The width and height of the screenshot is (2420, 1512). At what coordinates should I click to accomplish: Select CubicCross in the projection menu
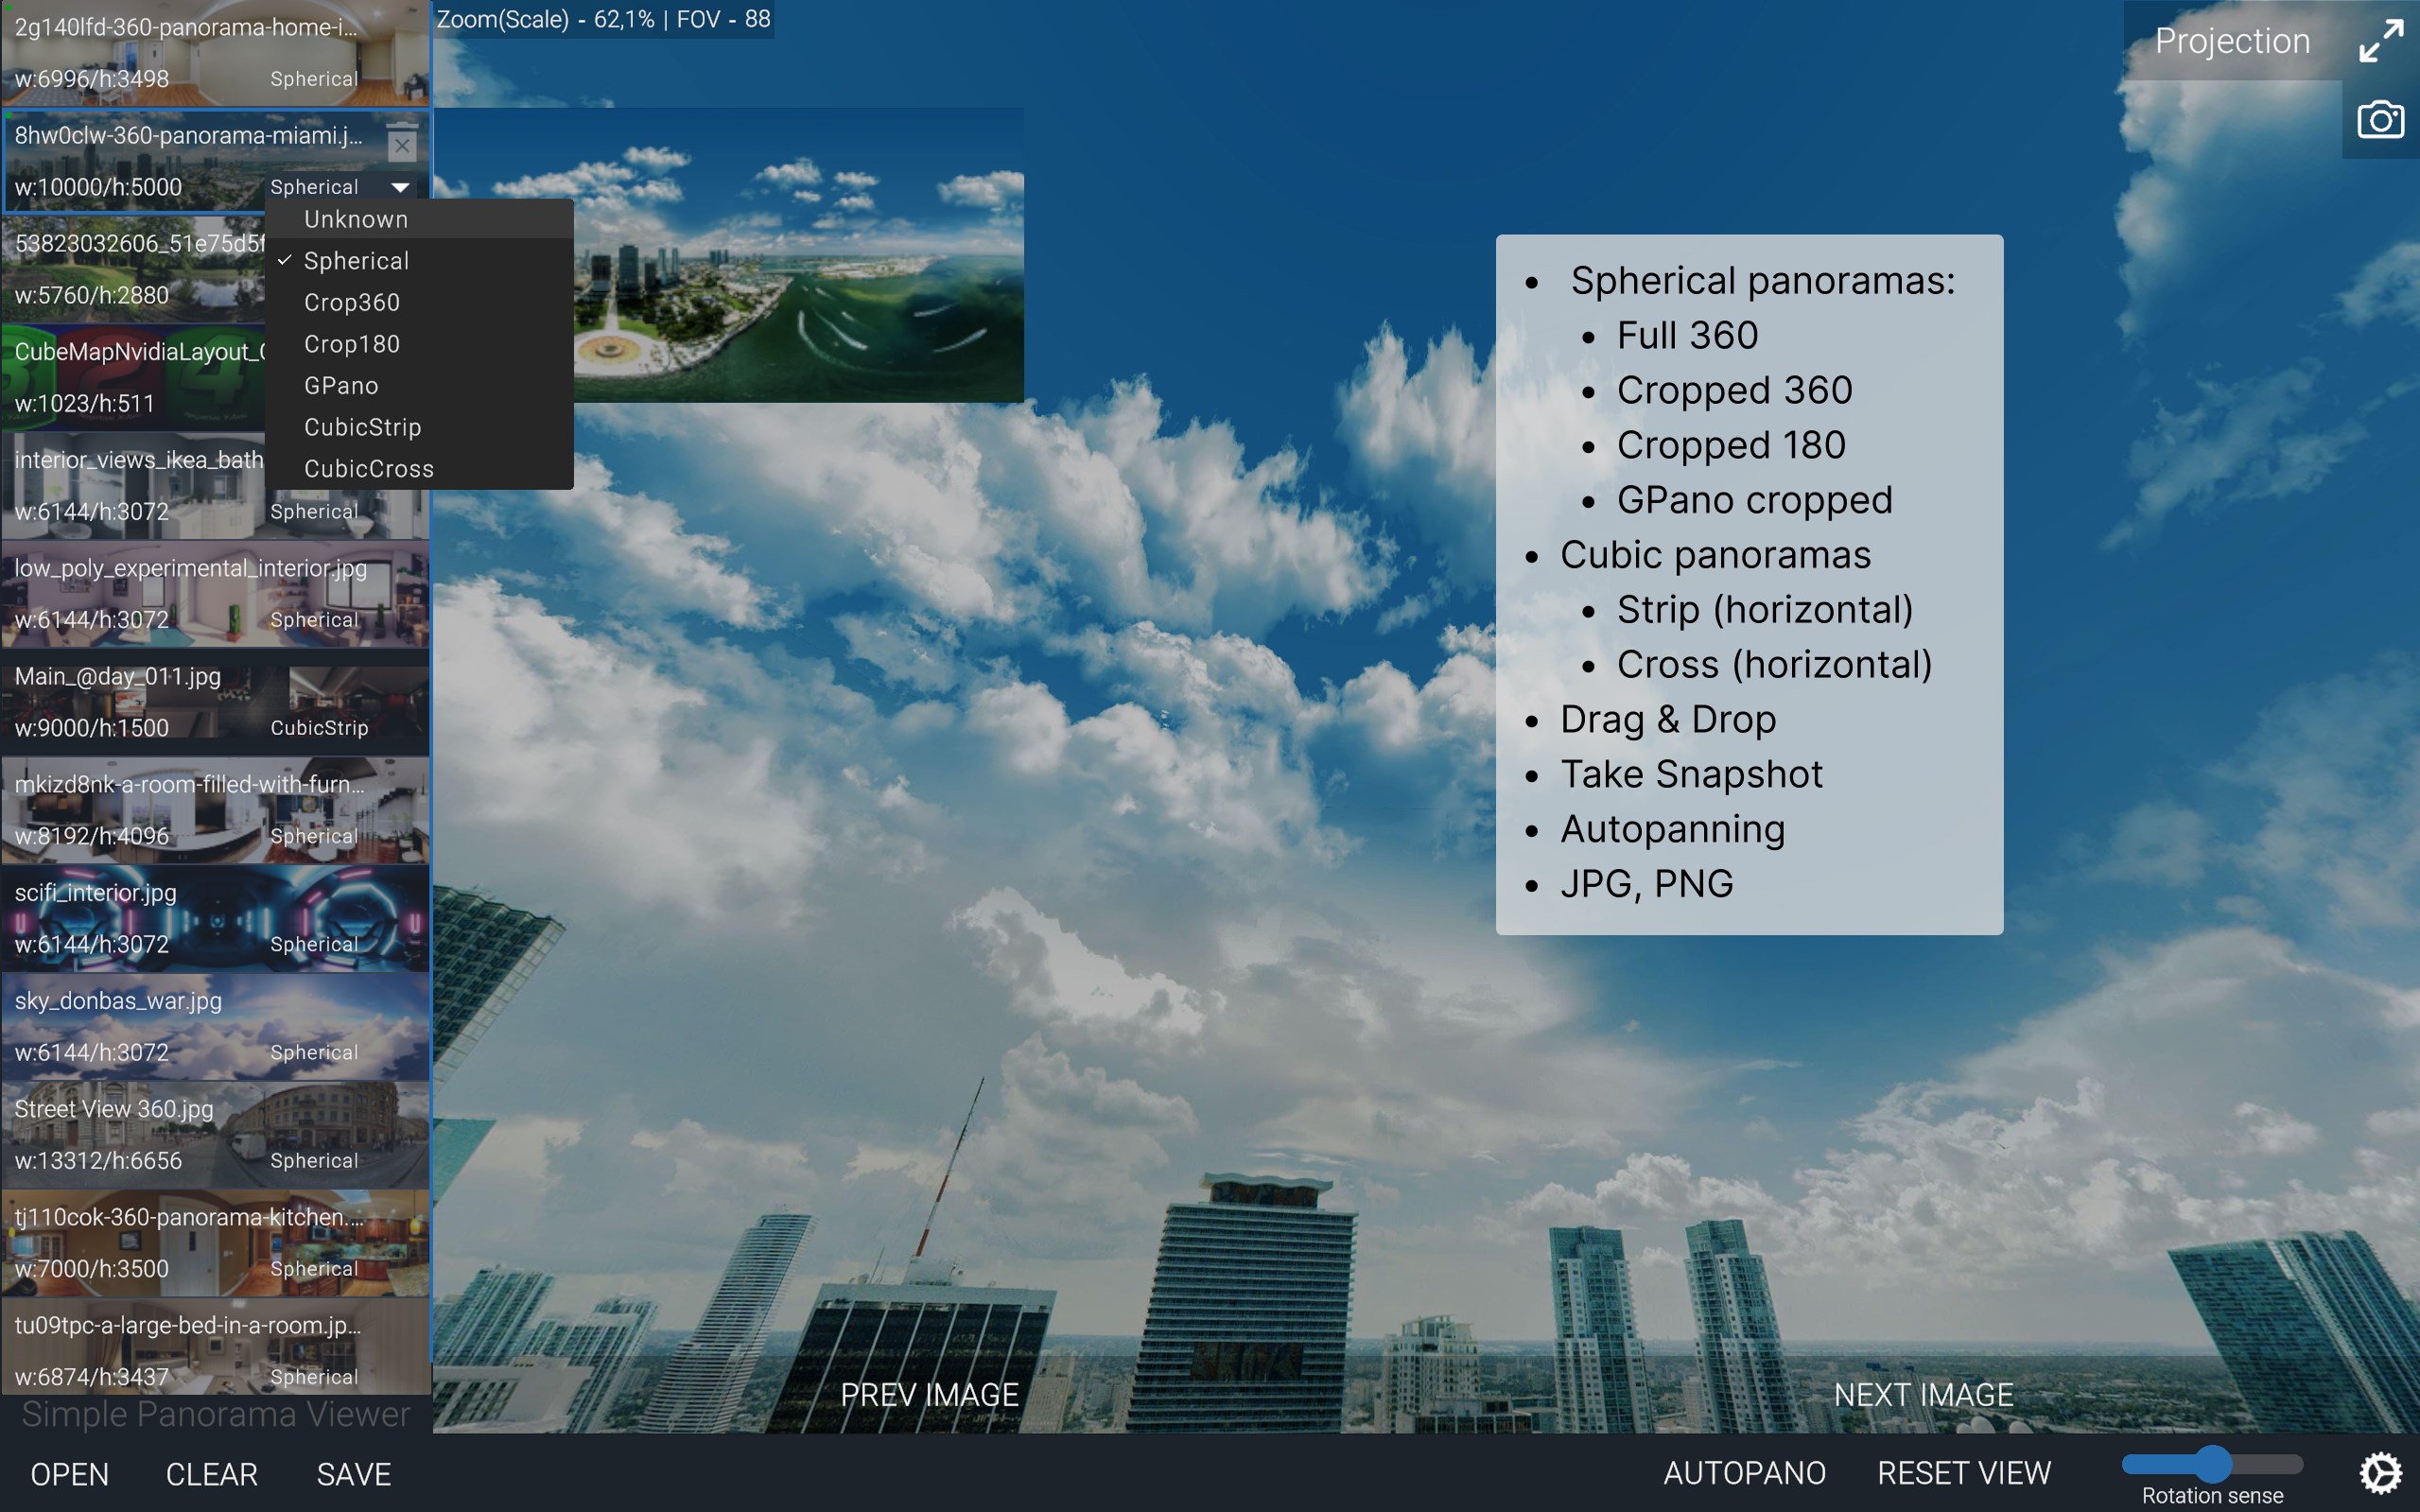419,469
